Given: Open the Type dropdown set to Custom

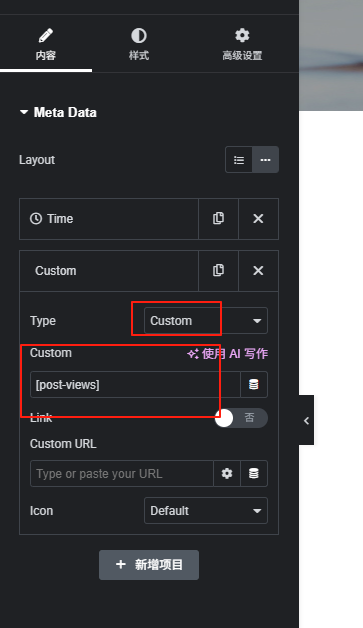Looking at the screenshot, I should [x=206, y=320].
